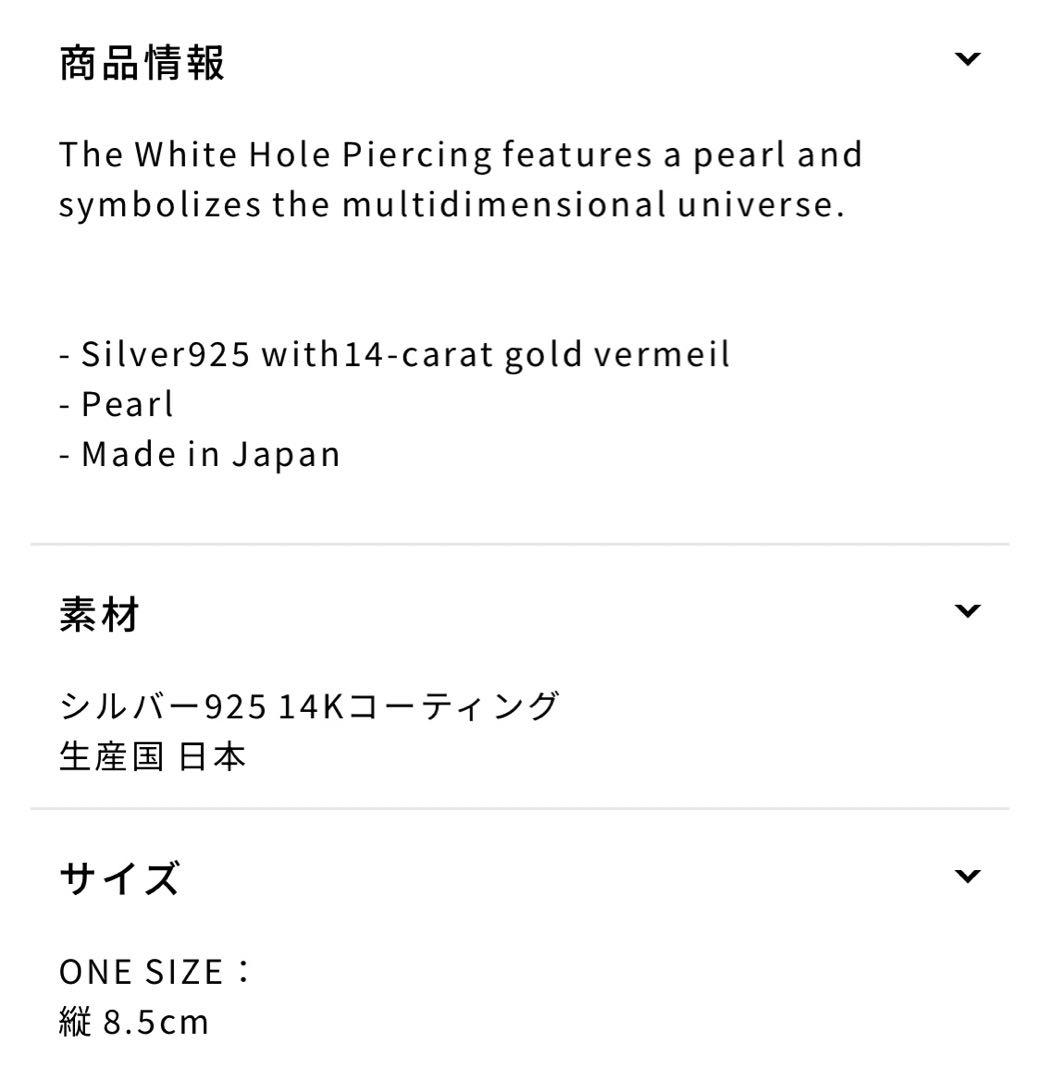Click the topmost disclosure chevron icon
The image size is (1041, 1080).
(x=966, y=58)
